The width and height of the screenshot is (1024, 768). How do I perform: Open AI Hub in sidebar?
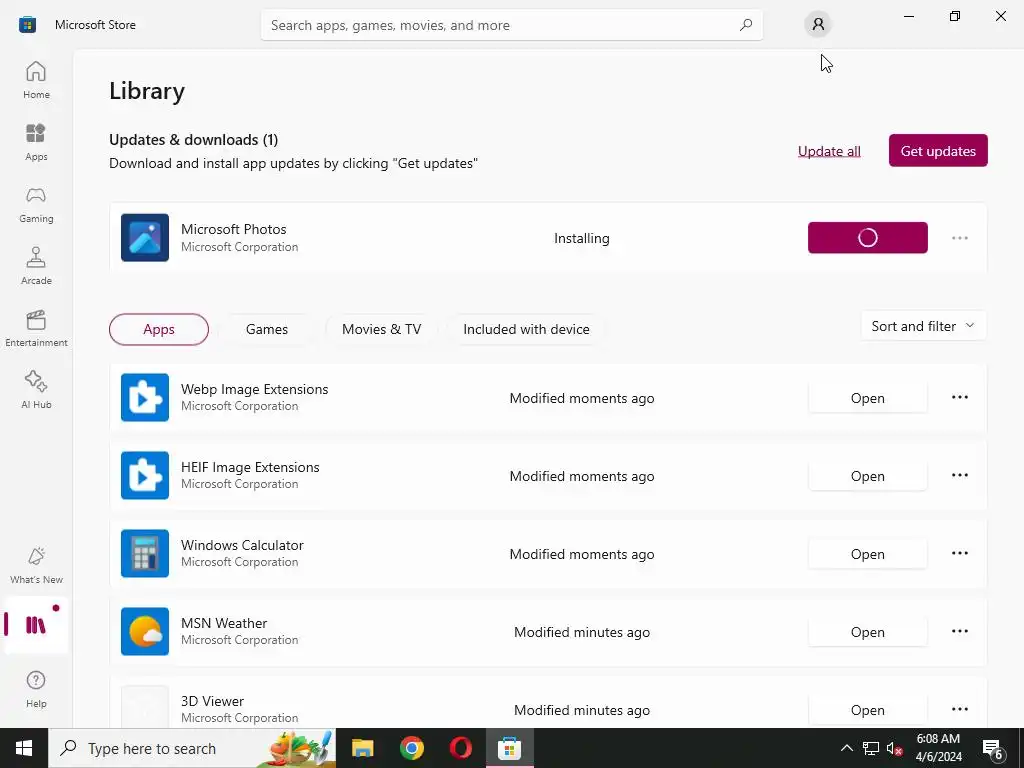pos(36,390)
